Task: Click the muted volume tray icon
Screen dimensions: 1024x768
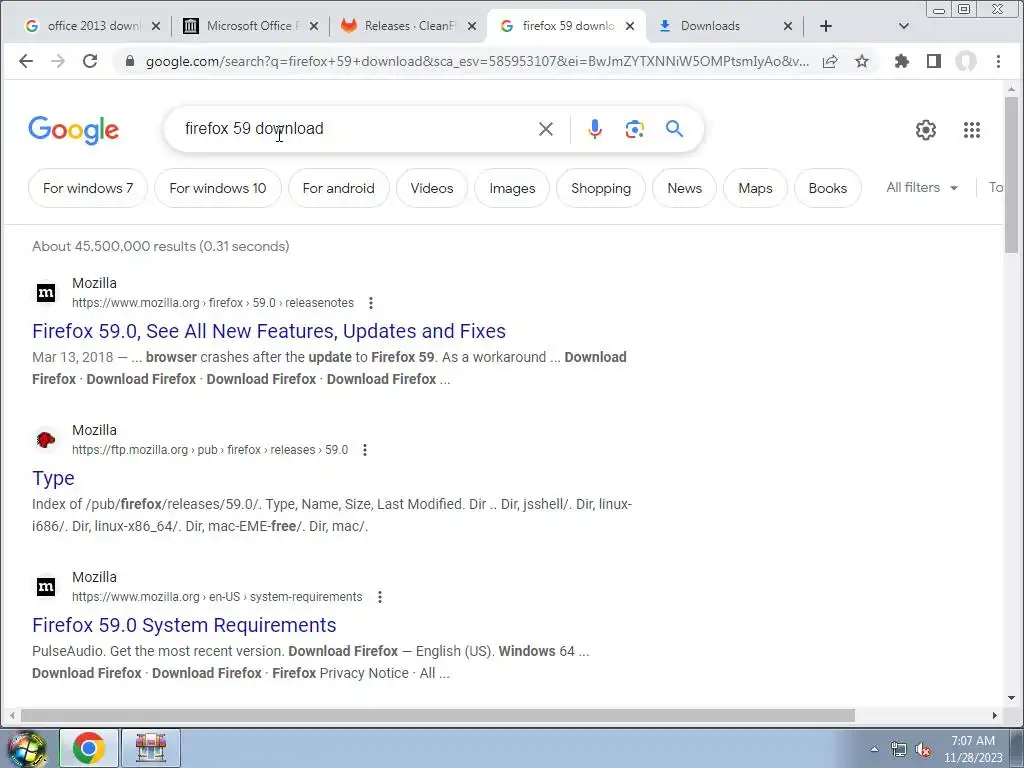Action: click(x=923, y=750)
